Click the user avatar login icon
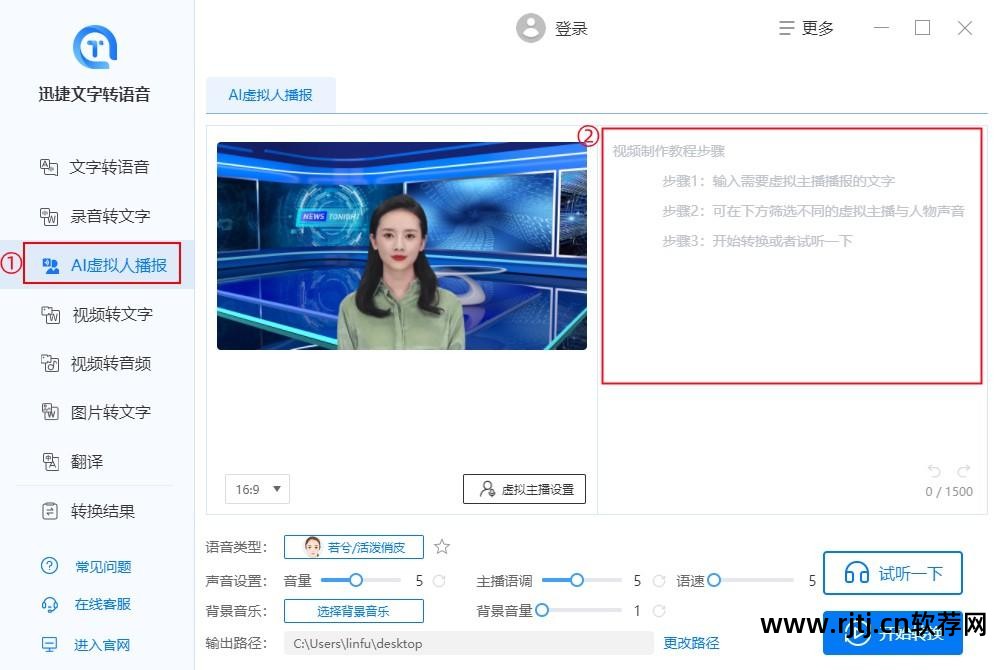Screen dimensions: 996x670 (530, 28)
